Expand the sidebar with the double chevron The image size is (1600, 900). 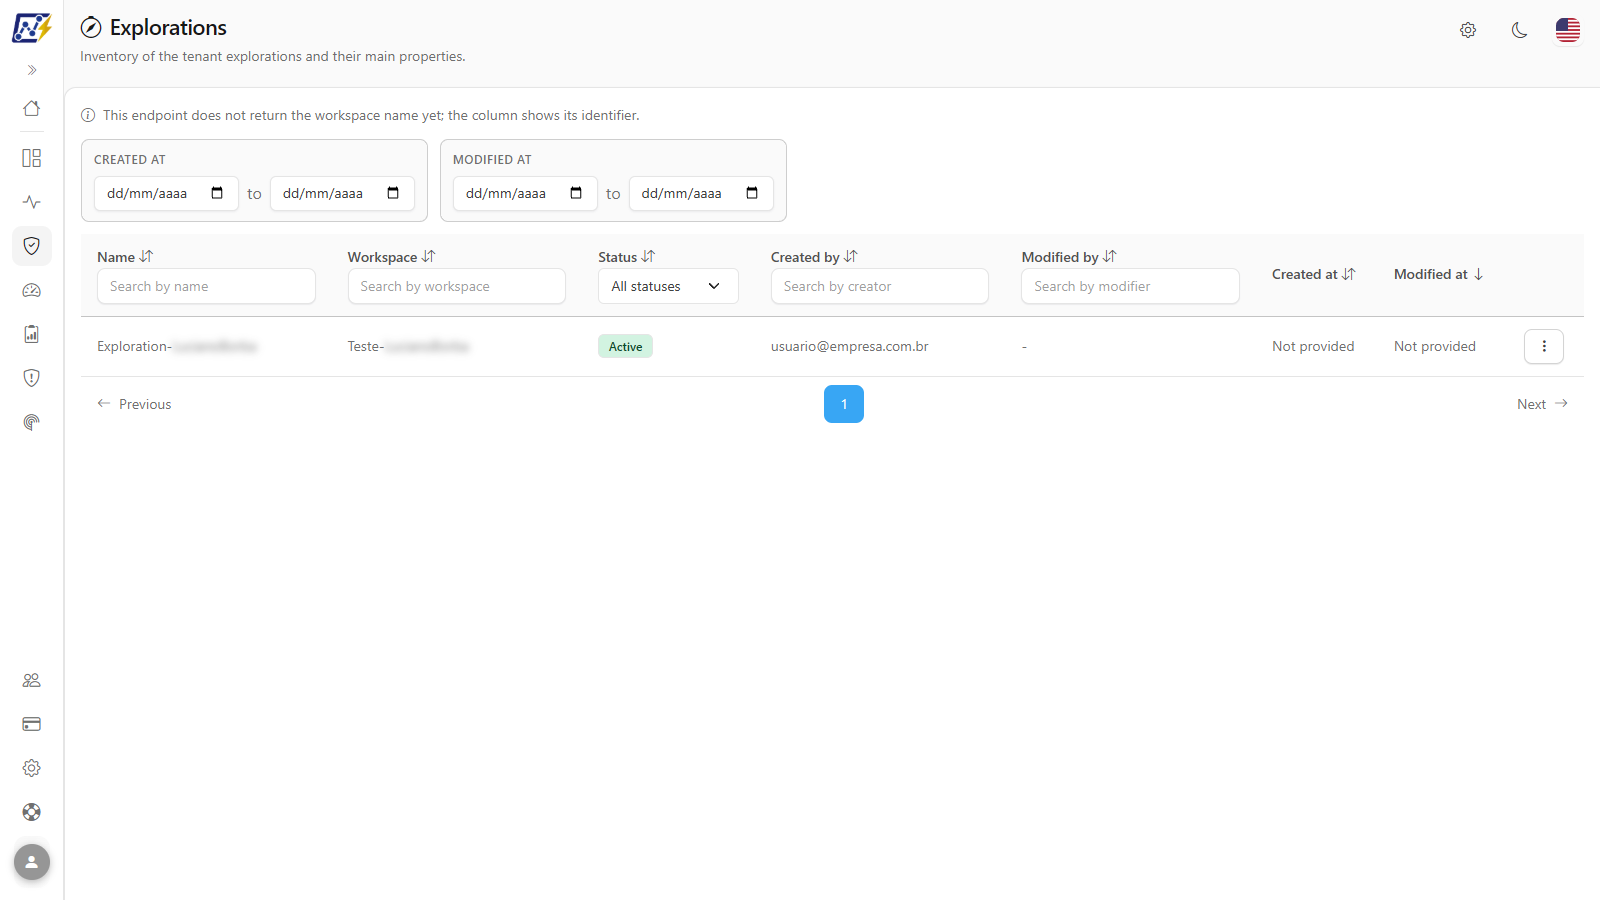(x=32, y=70)
